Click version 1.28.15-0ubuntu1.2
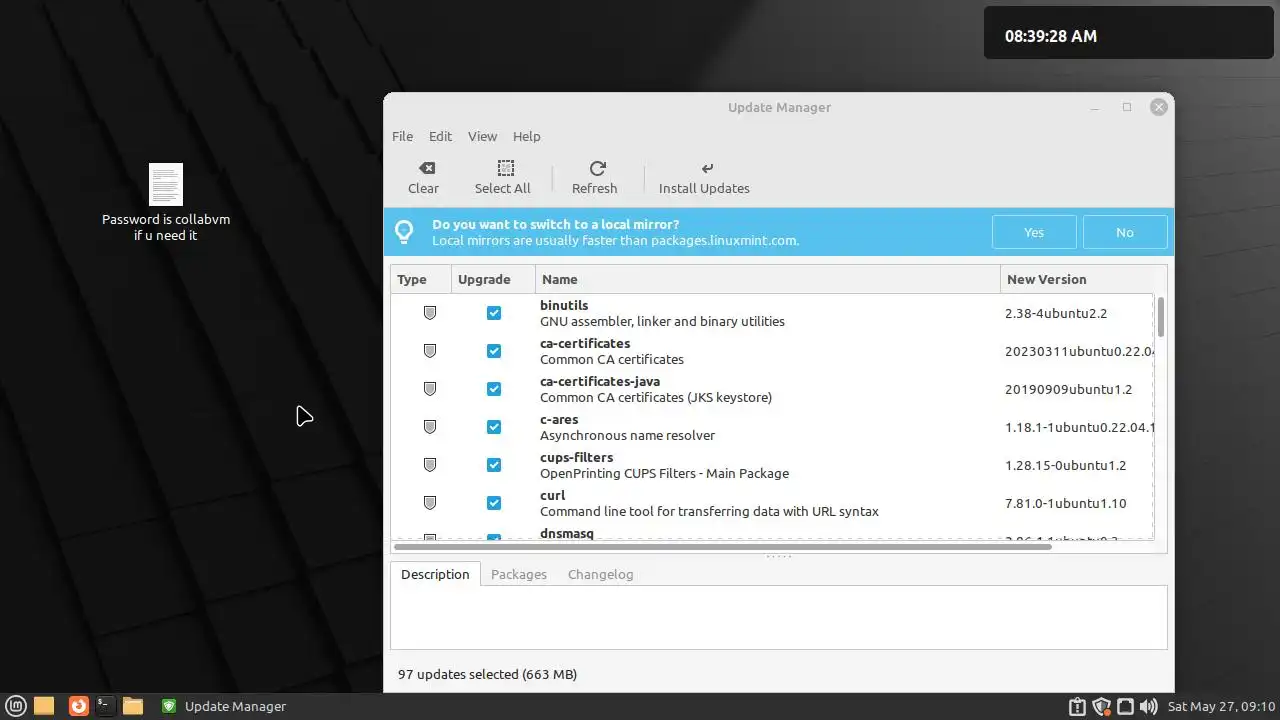 tap(1066, 465)
